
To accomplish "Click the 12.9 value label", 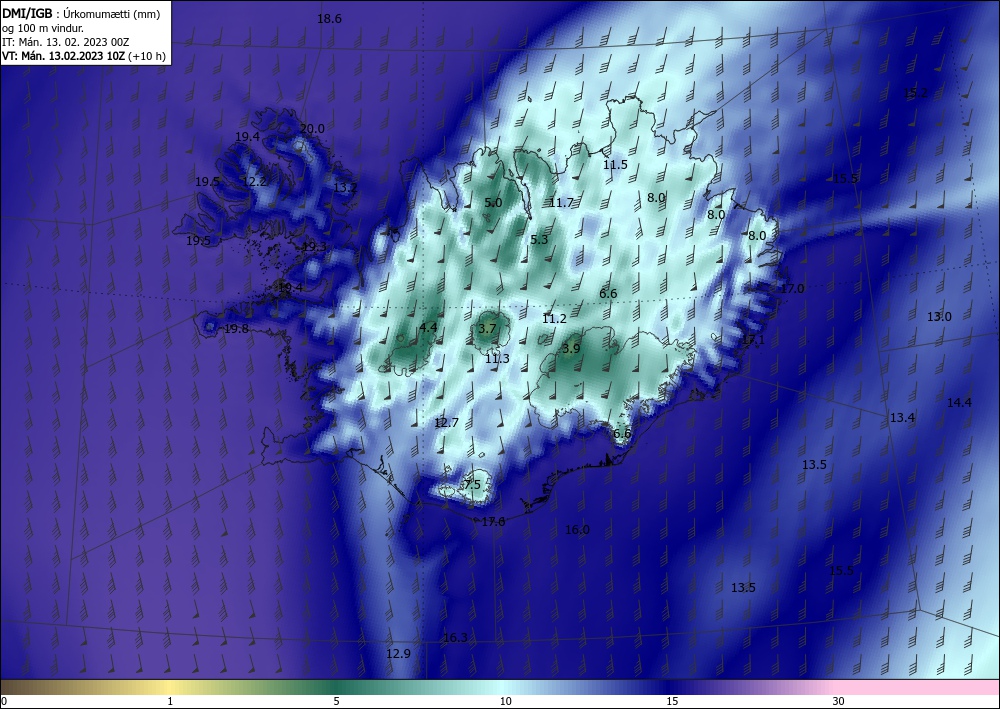I will point(399,654).
